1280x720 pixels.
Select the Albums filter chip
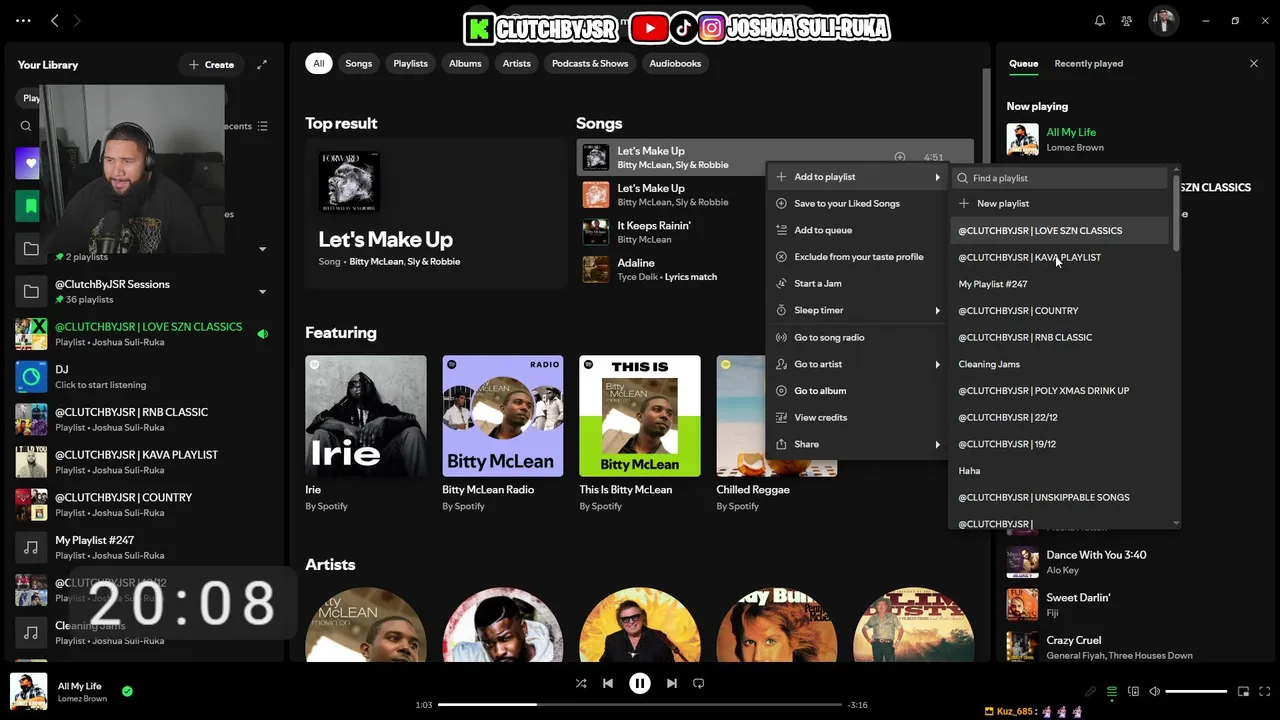pos(465,63)
